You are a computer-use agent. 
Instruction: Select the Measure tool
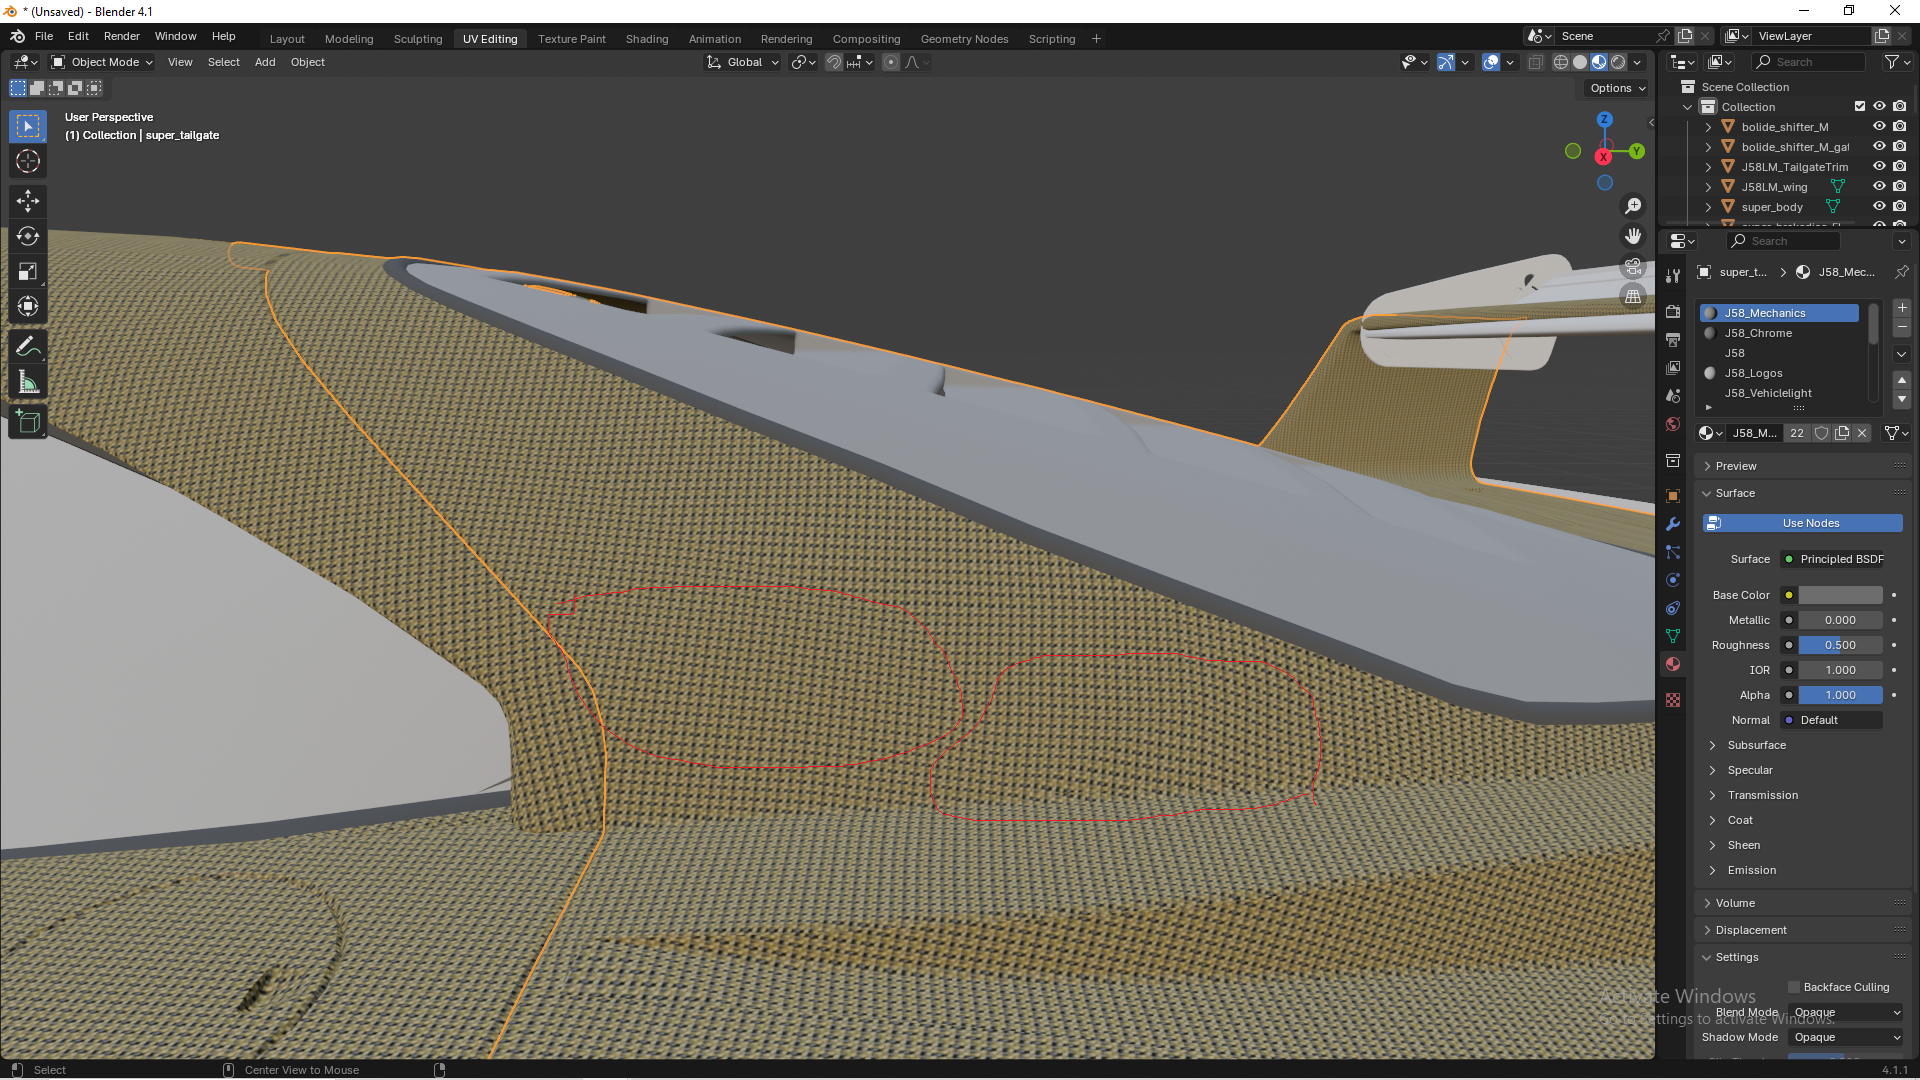point(28,382)
